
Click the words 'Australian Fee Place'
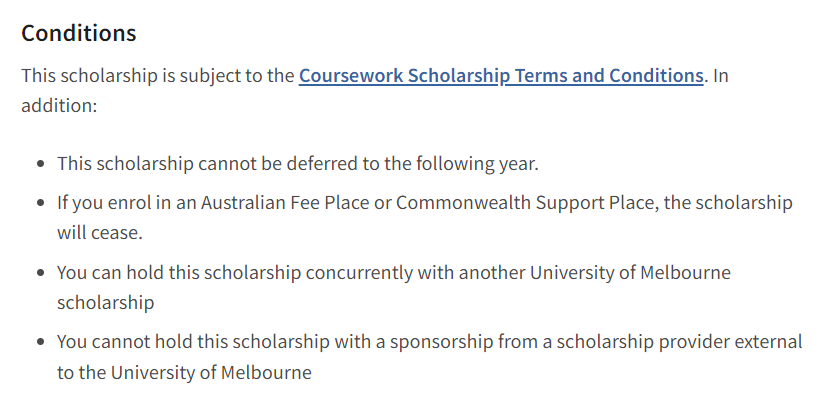(x=285, y=203)
